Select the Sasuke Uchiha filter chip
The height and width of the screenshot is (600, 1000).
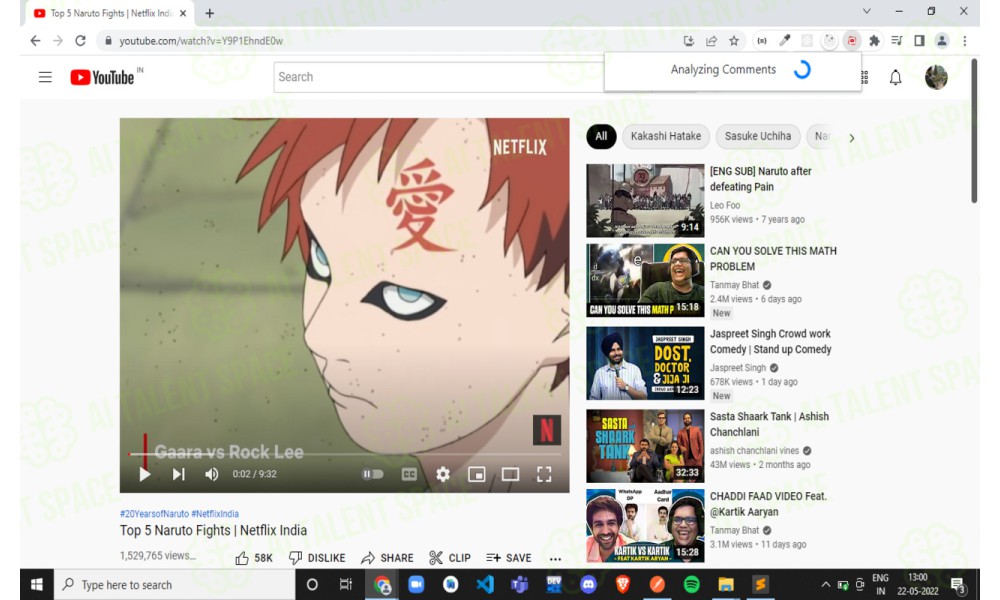758,136
